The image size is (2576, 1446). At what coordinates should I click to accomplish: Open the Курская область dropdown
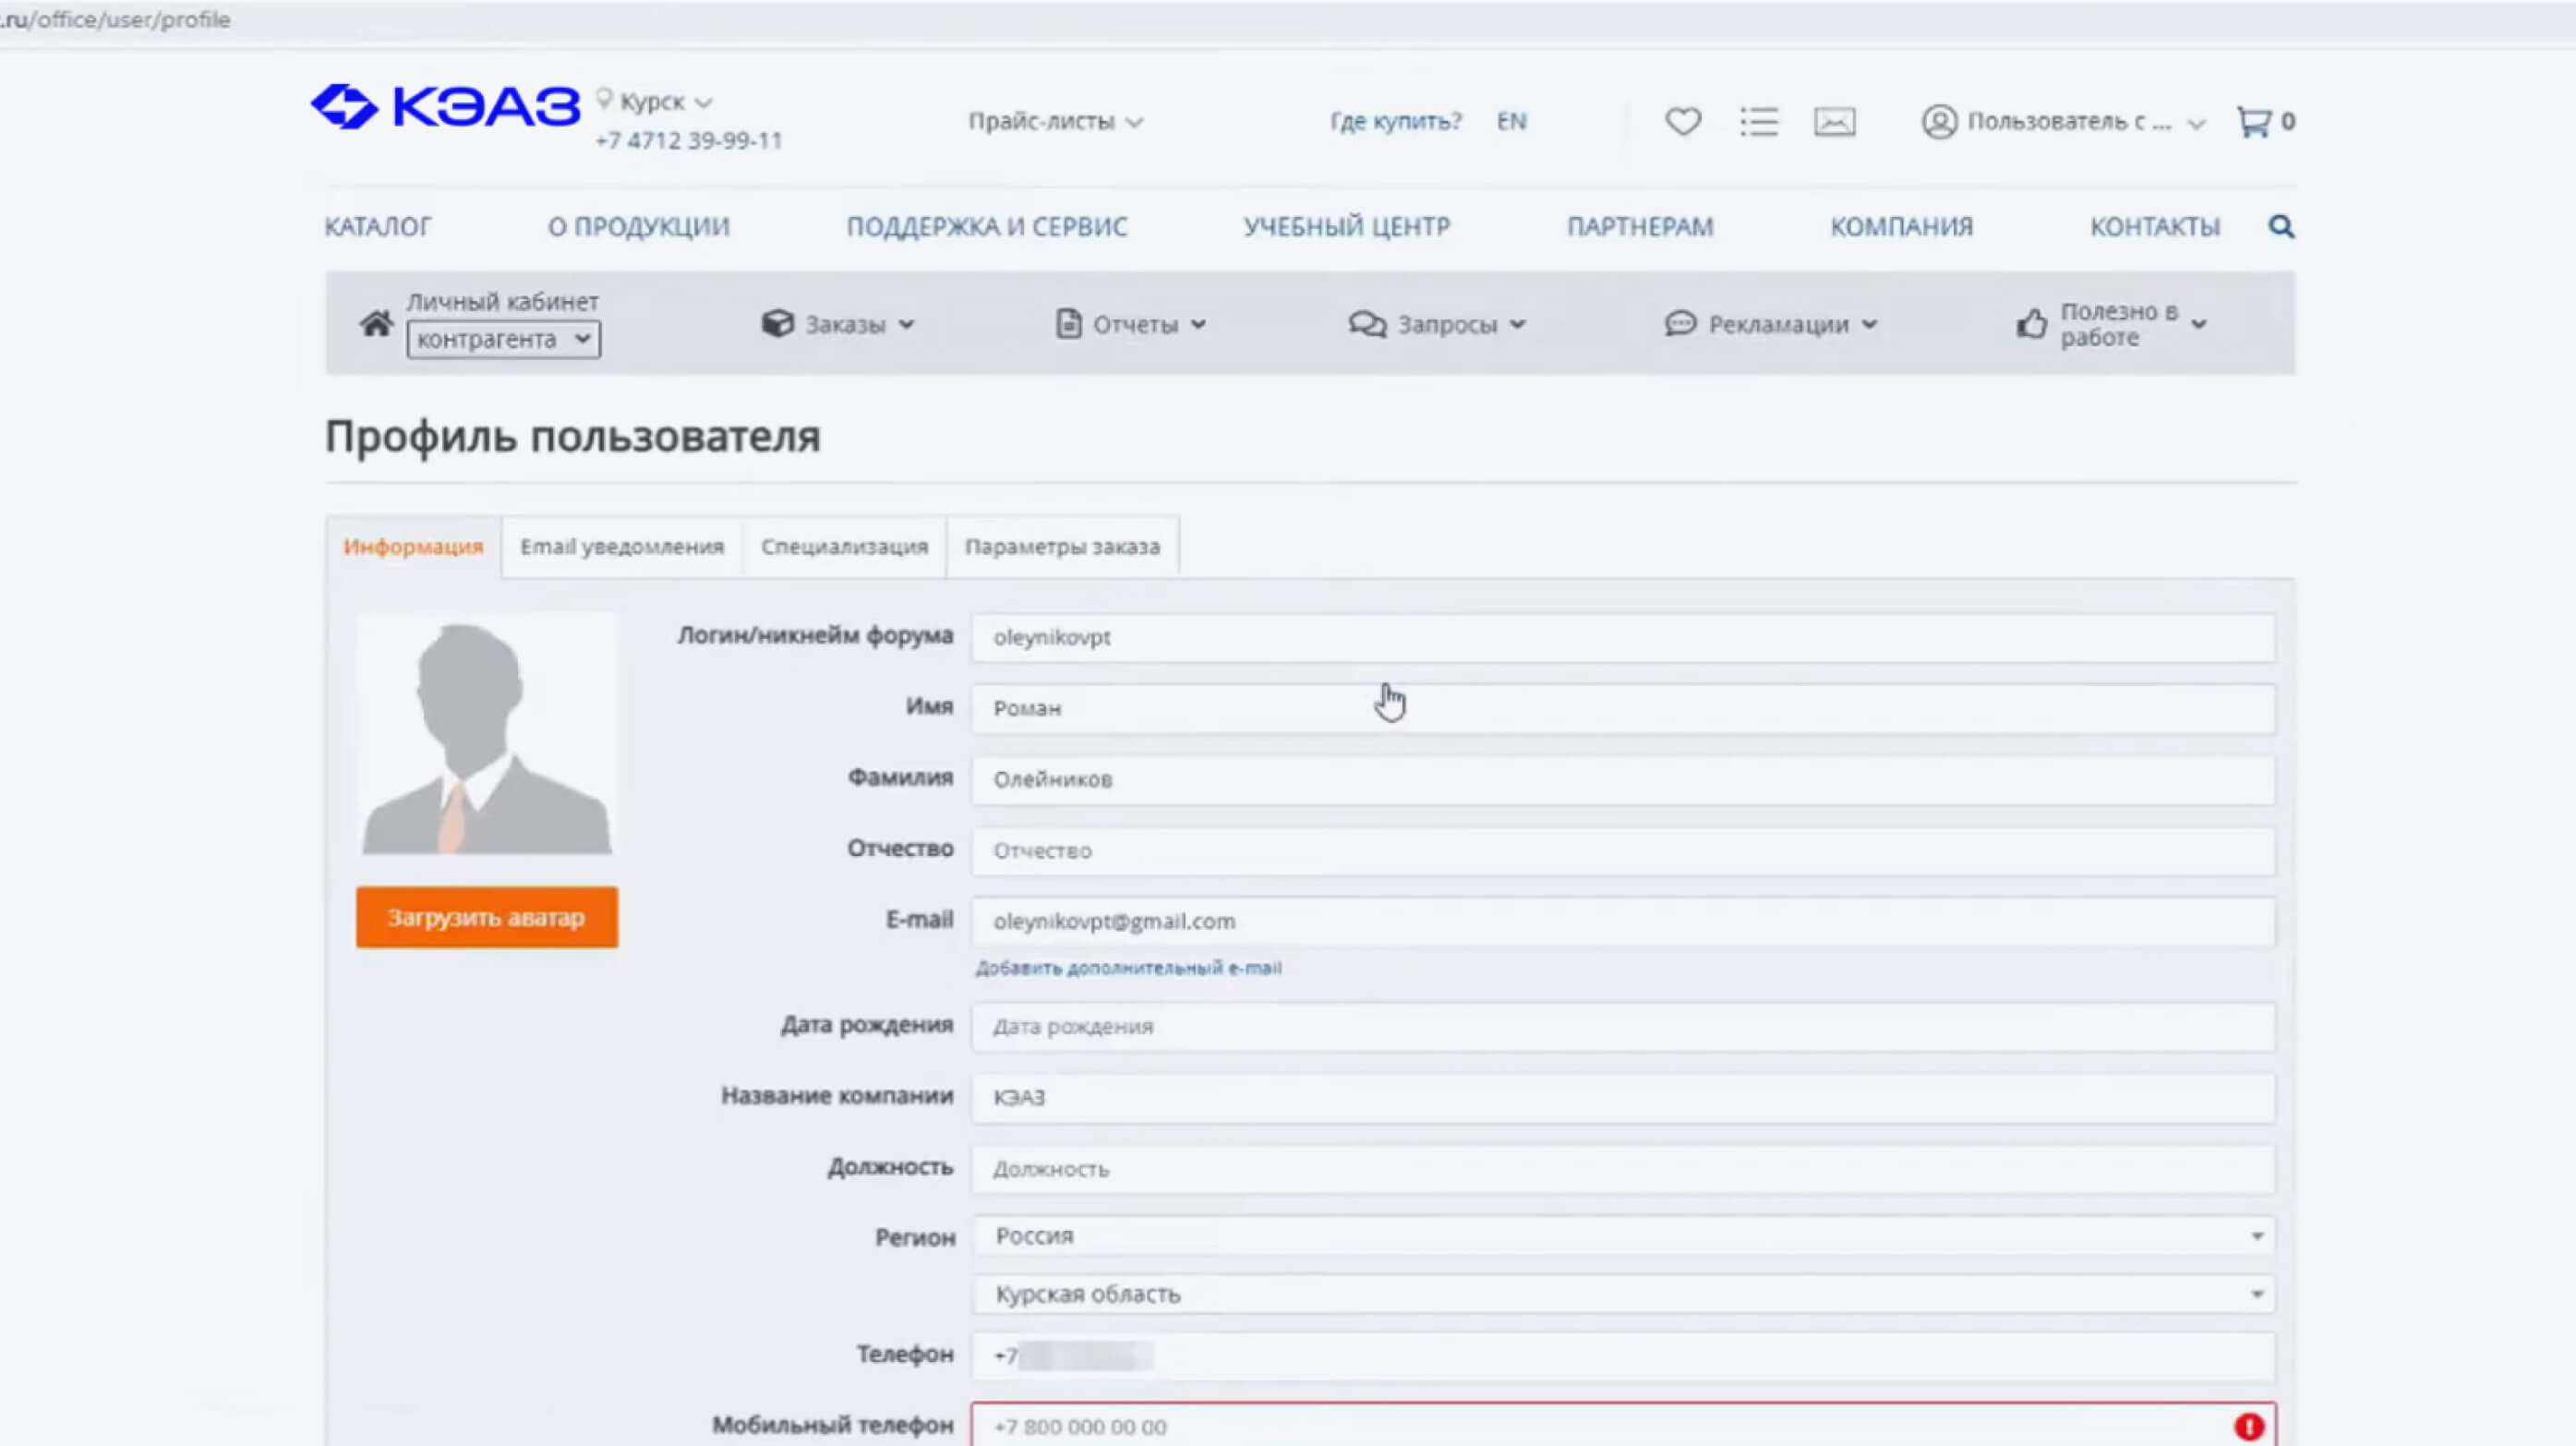[x=1622, y=1294]
